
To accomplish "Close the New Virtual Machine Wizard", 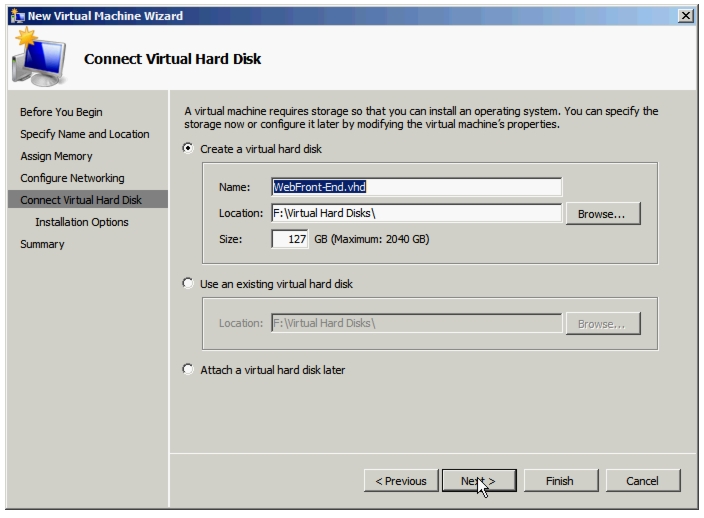I will [686, 16].
